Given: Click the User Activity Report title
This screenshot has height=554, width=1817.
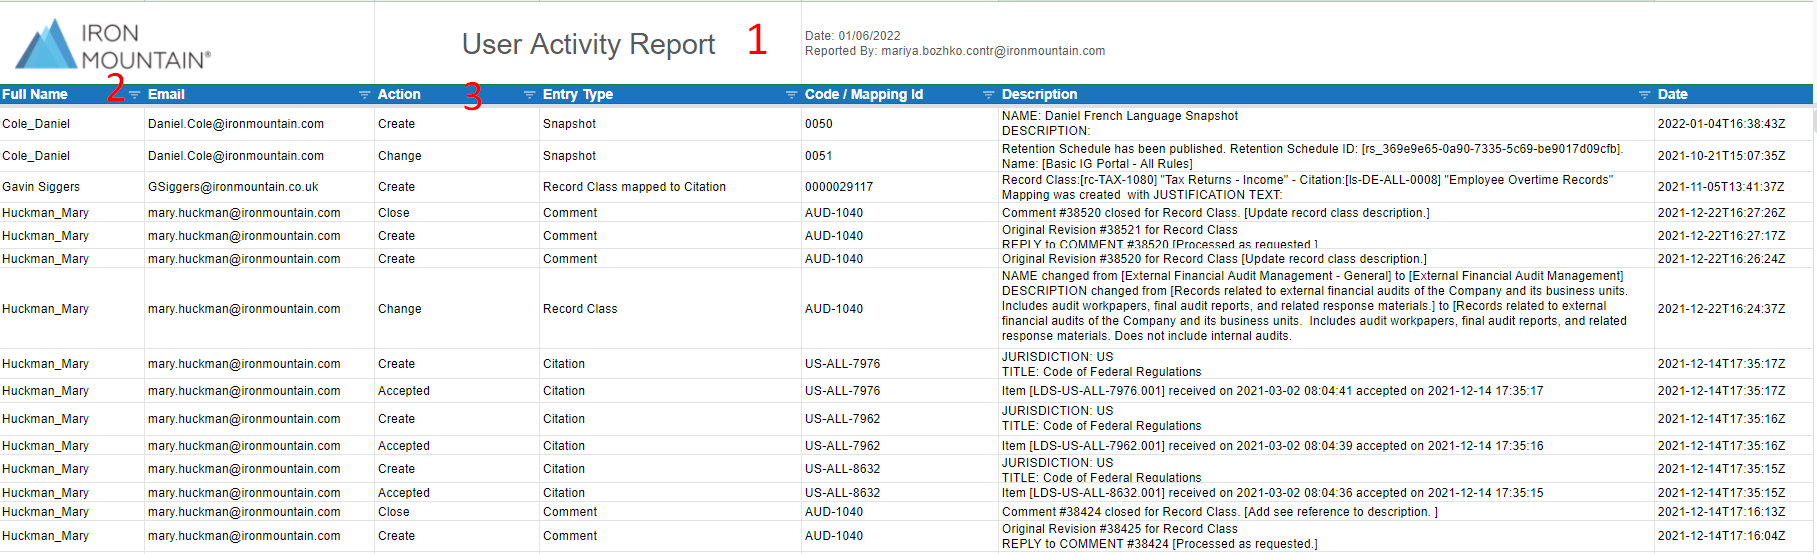Looking at the screenshot, I should (588, 44).
